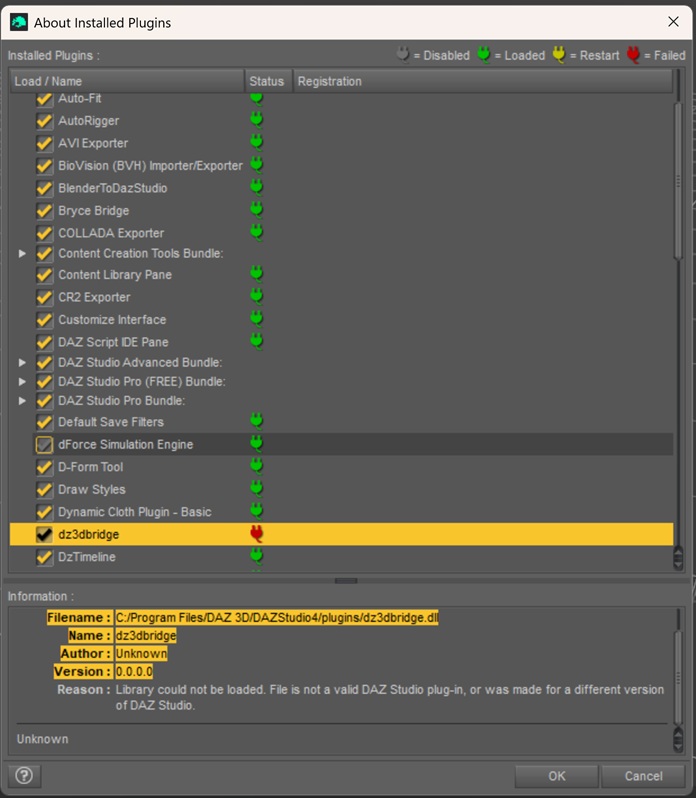
Task: Click the green Loaded plug in the legend
Action: point(483,54)
